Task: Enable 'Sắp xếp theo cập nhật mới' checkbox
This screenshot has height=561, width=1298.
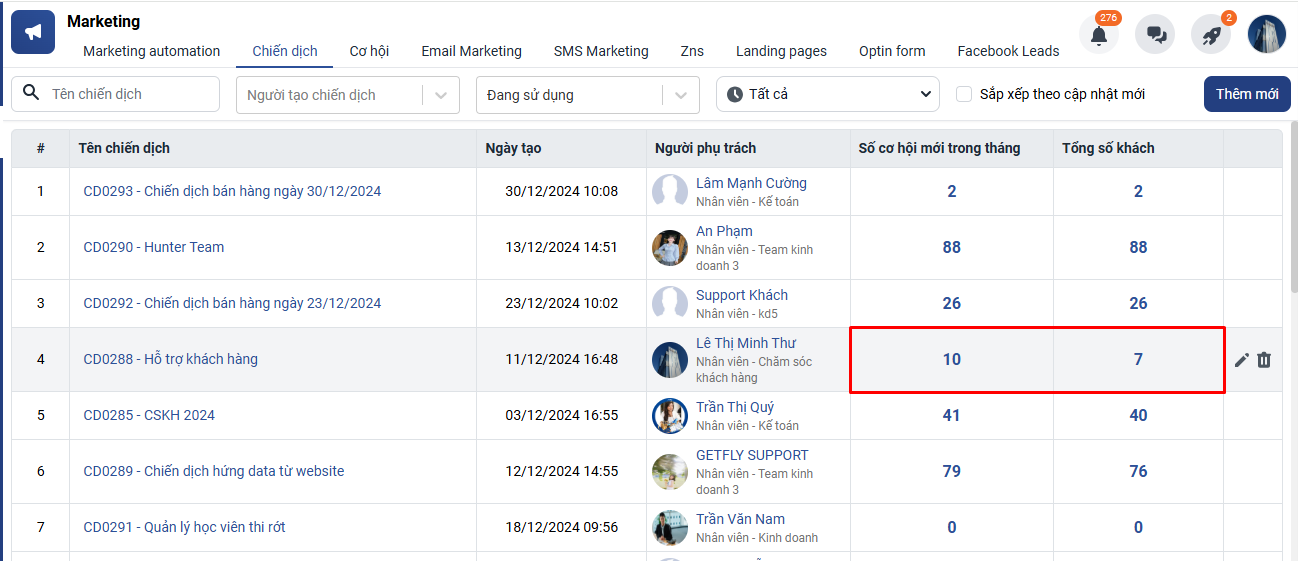Action: point(964,94)
